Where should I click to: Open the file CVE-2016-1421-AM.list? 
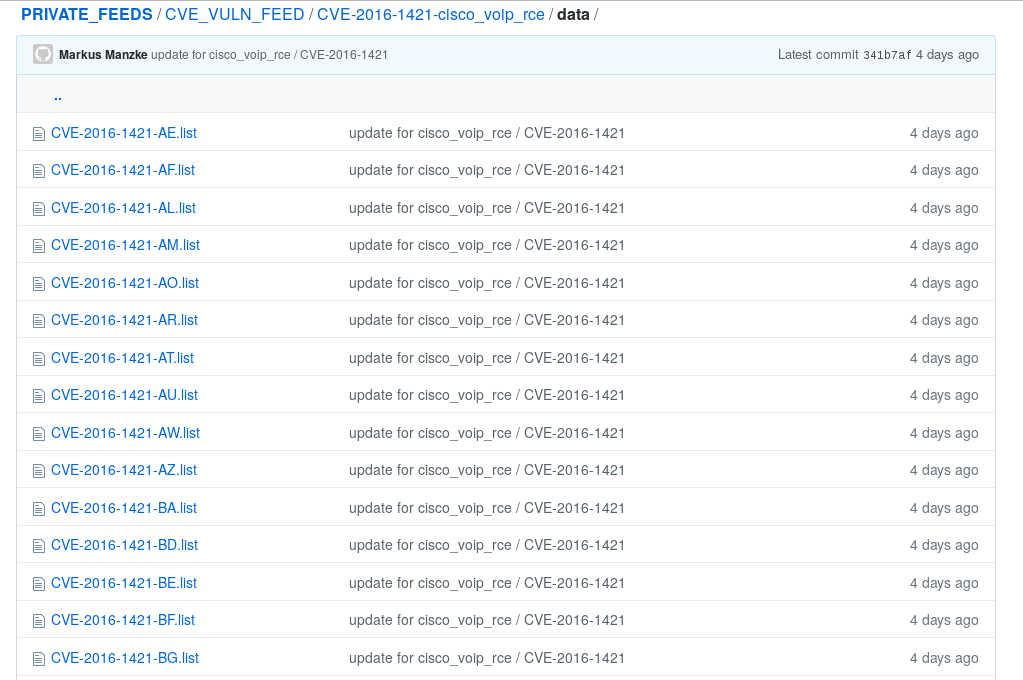point(125,245)
